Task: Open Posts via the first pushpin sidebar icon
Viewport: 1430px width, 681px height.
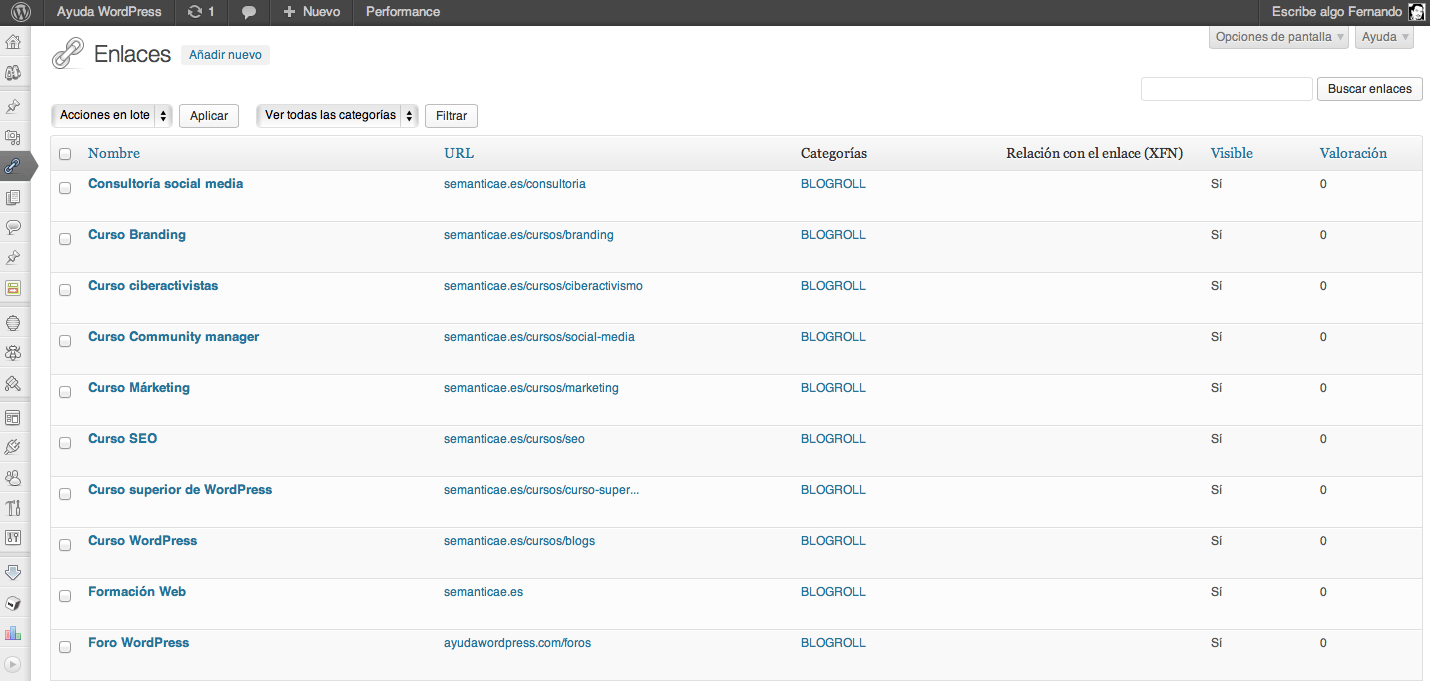Action: tap(14, 105)
